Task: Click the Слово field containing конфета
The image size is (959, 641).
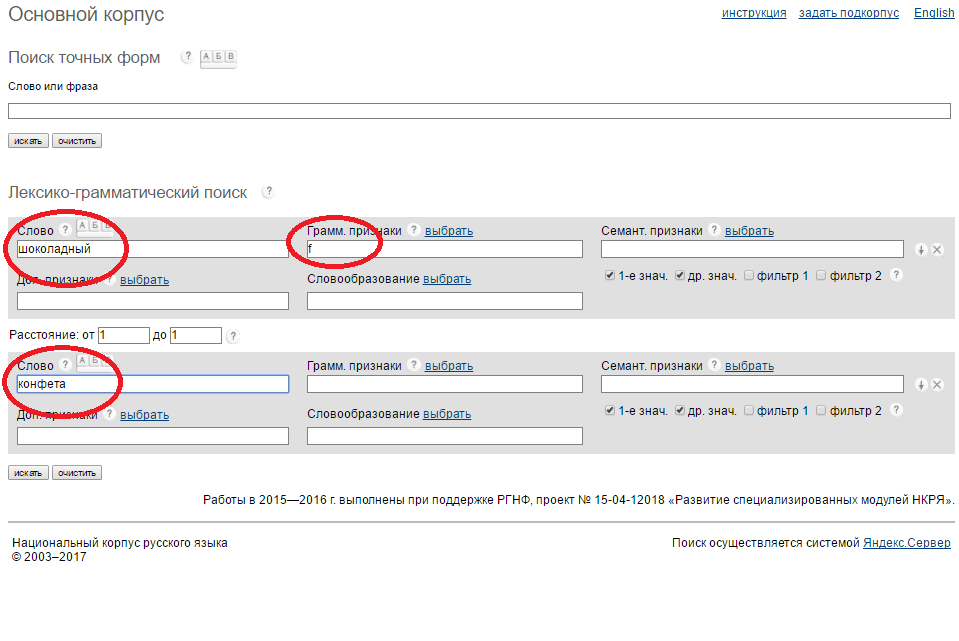Action: (153, 384)
